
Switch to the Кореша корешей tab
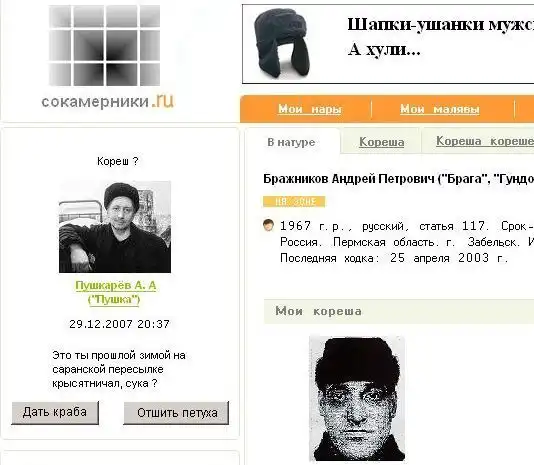pos(485,141)
